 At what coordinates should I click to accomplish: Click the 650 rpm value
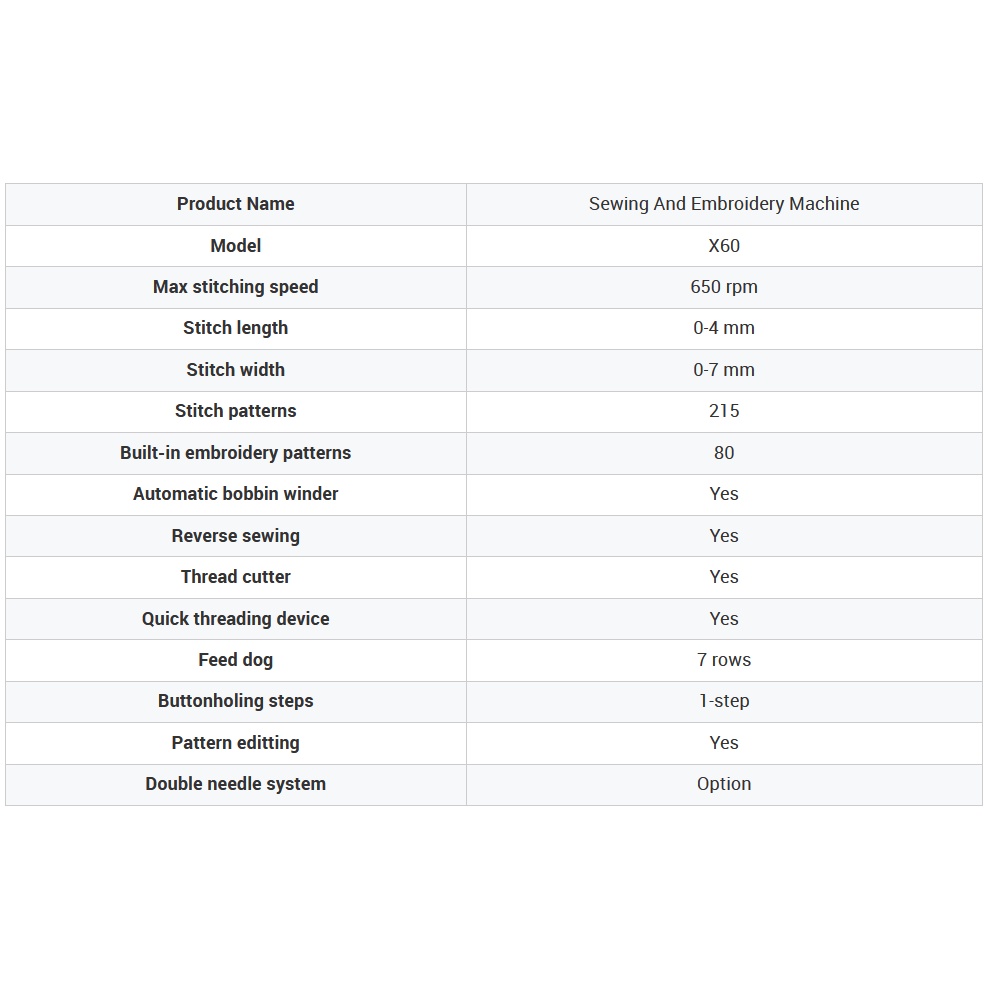724,287
